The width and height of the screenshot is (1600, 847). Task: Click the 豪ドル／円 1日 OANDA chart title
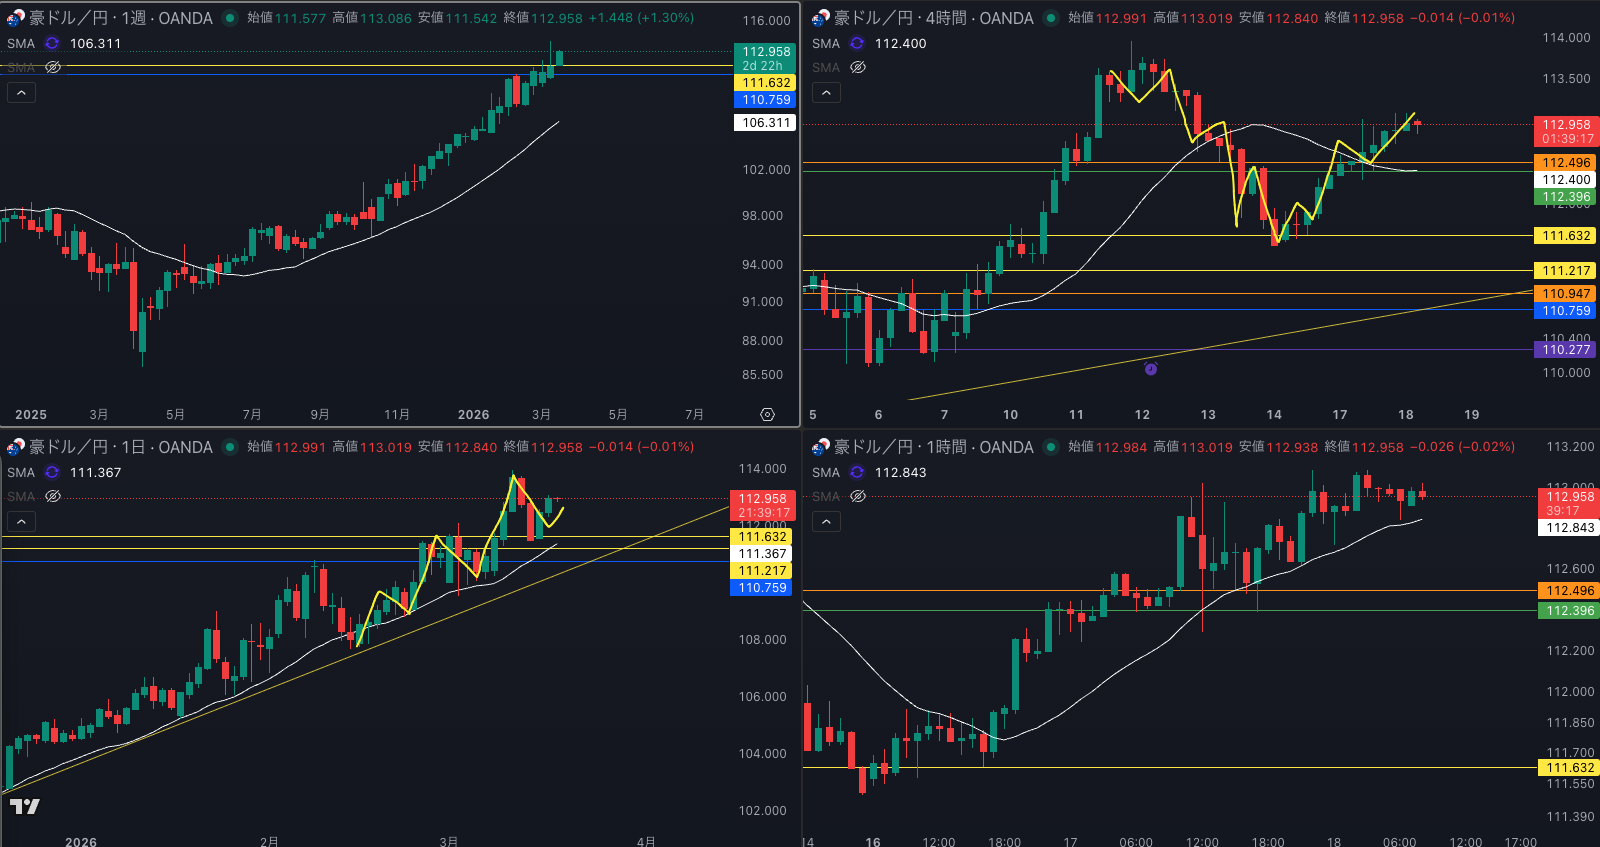click(x=120, y=447)
